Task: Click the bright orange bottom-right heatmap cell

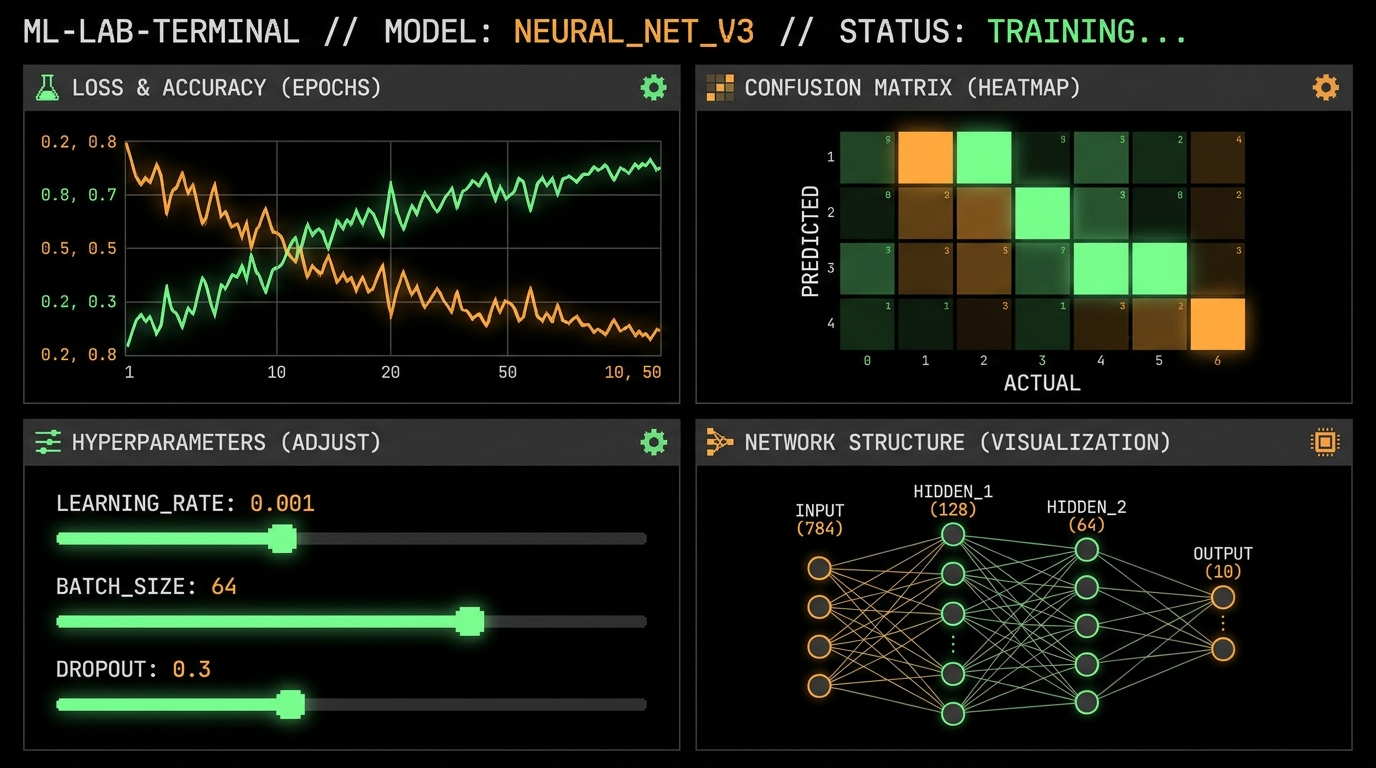Action: coord(1218,324)
